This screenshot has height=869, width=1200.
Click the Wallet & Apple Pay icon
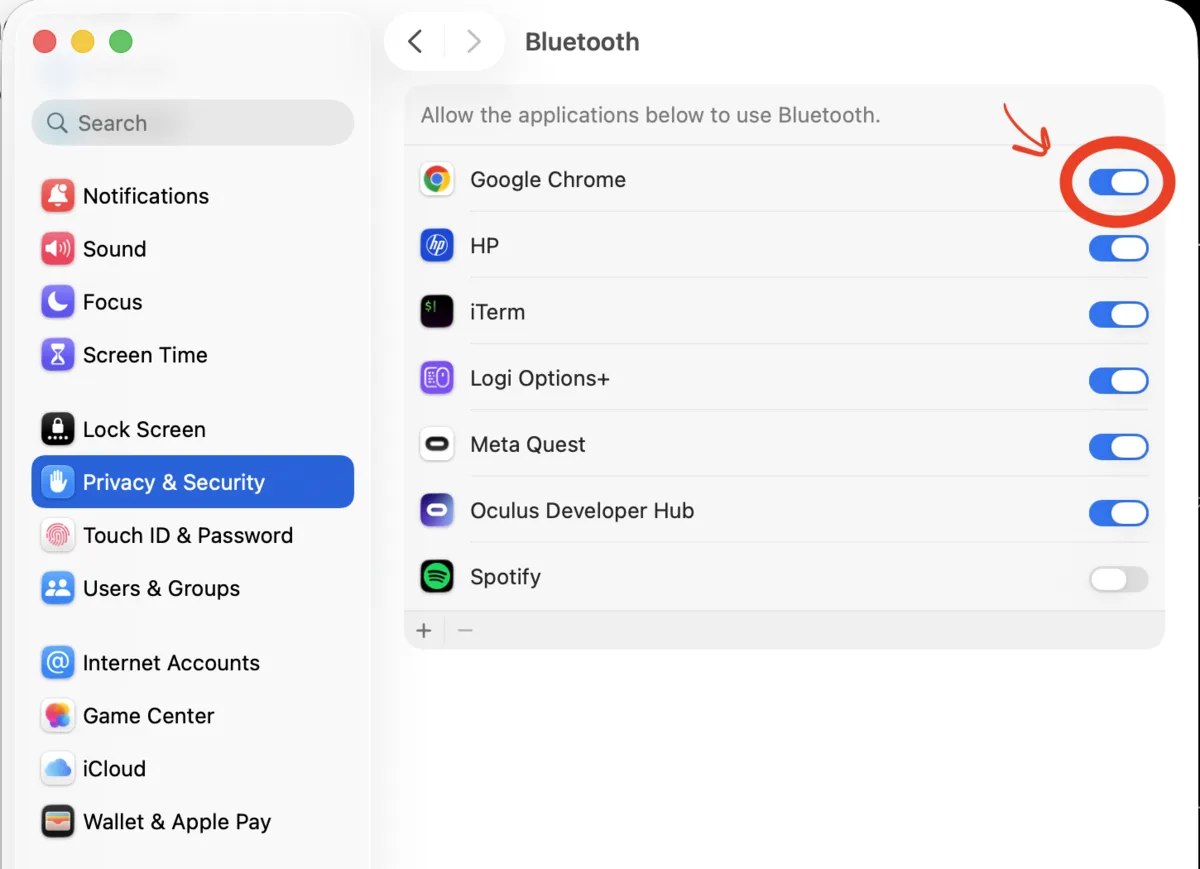(x=58, y=821)
